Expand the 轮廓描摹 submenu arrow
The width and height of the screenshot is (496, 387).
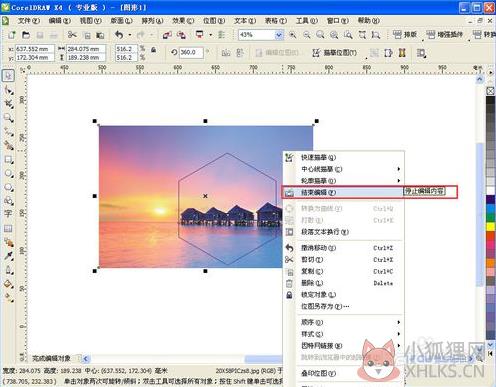point(399,181)
